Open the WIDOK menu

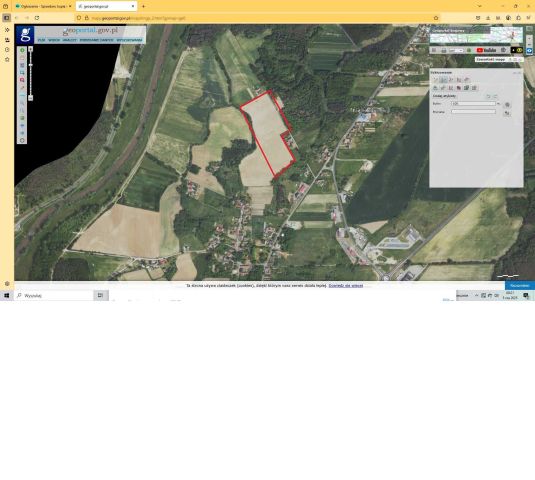pos(54,40)
